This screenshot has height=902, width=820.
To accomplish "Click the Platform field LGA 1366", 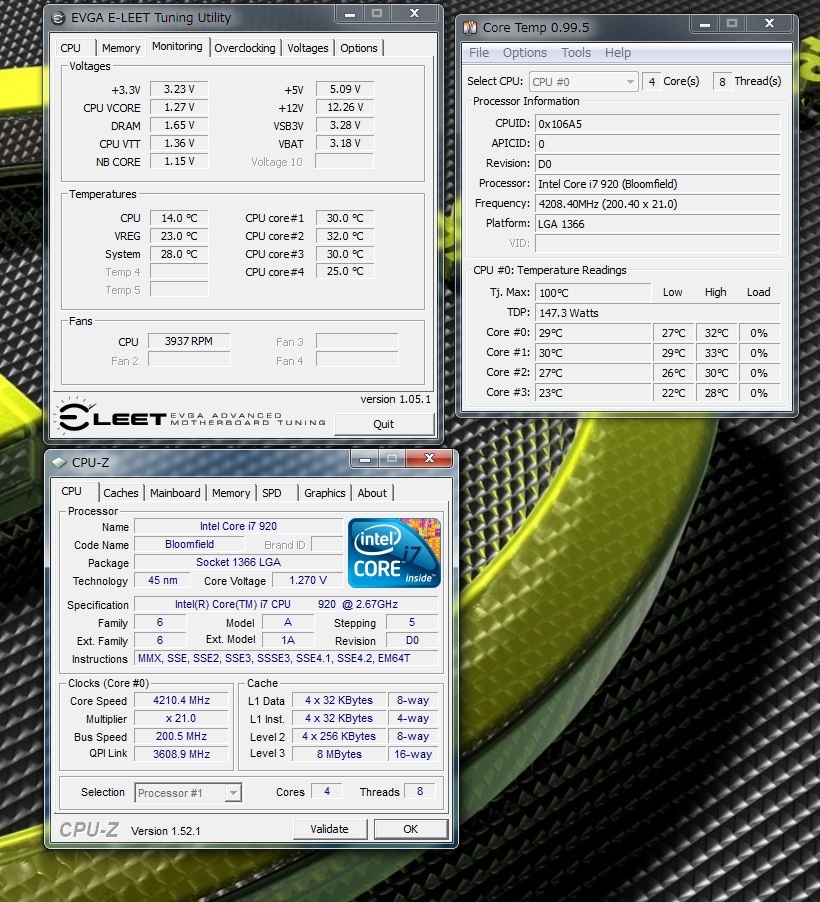I will pyautogui.click(x=658, y=224).
